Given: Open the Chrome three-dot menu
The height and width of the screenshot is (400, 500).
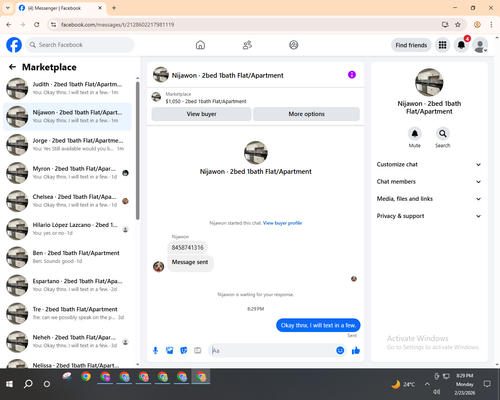Looking at the screenshot, I should (491, 25).
